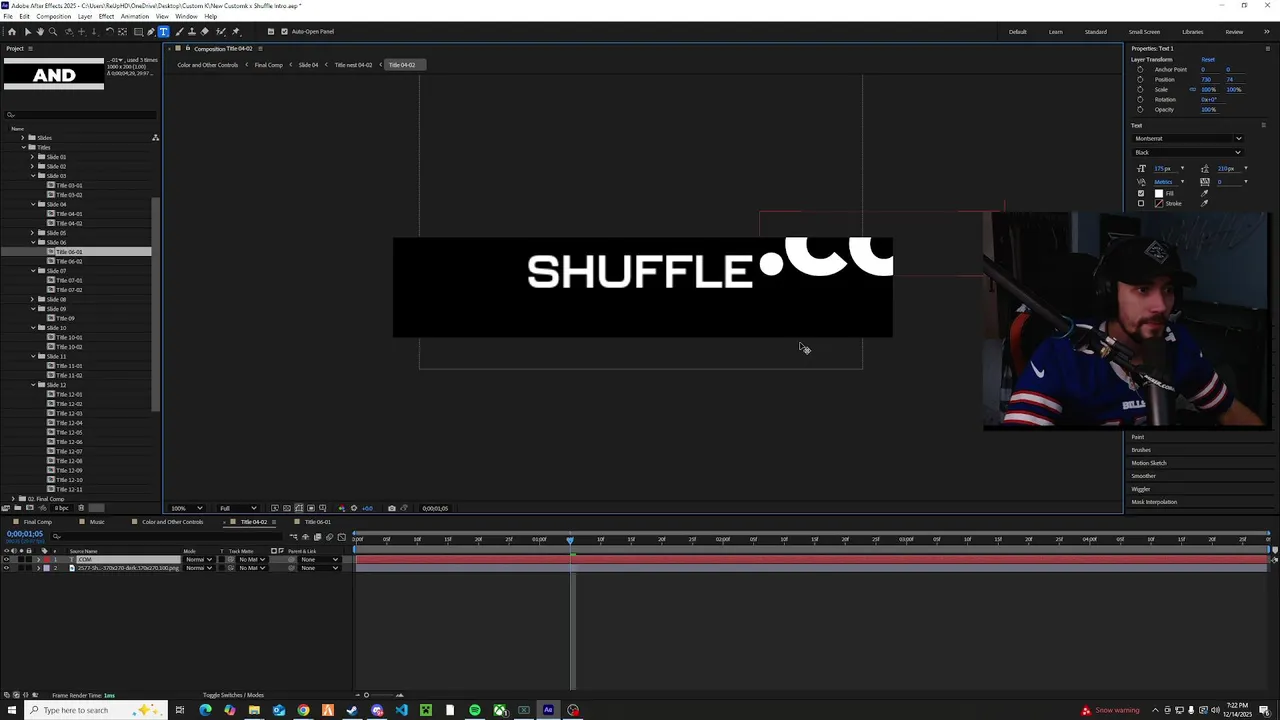Click the red label color of layer 1
Image resolution: width=1280 pixels, height=720 pixels.
click(x=46, y=559)
